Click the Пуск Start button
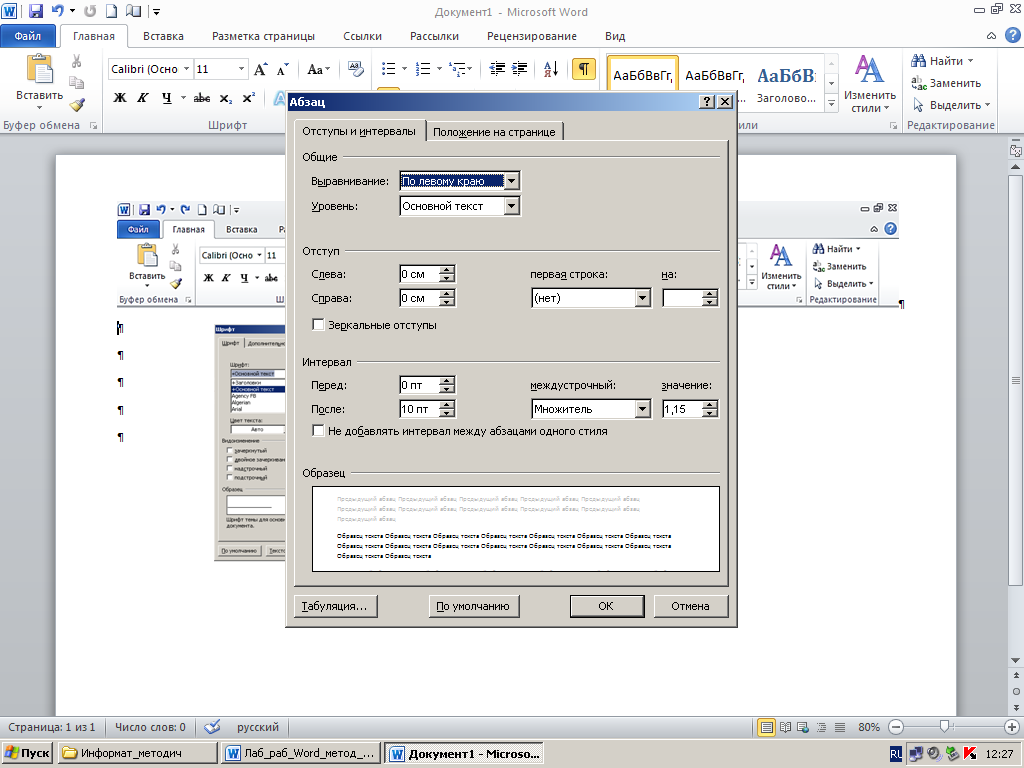Viewport: 1024px width, 768px height. [x=26, y=753]
